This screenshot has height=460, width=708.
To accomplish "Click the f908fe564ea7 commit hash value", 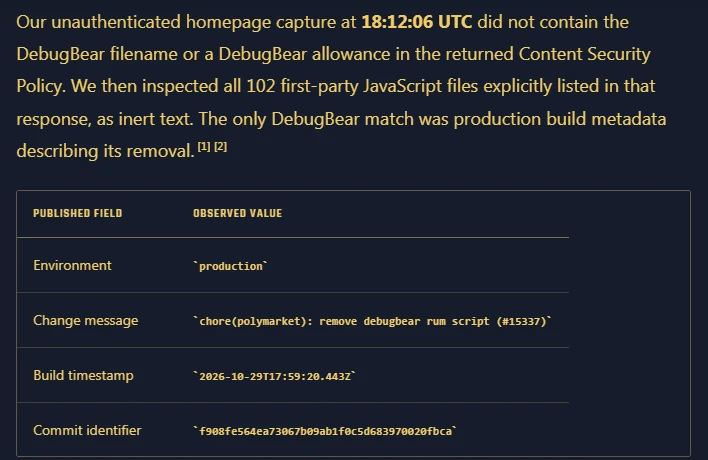I will point(325,432).
